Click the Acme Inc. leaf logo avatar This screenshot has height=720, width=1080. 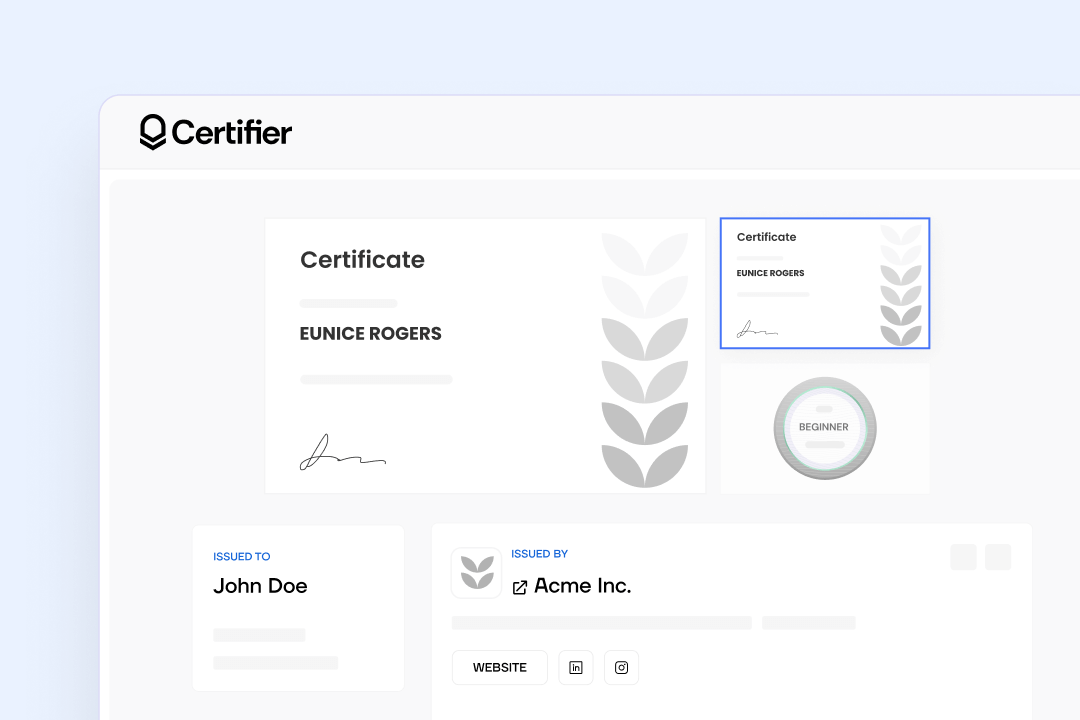point(477,573)
